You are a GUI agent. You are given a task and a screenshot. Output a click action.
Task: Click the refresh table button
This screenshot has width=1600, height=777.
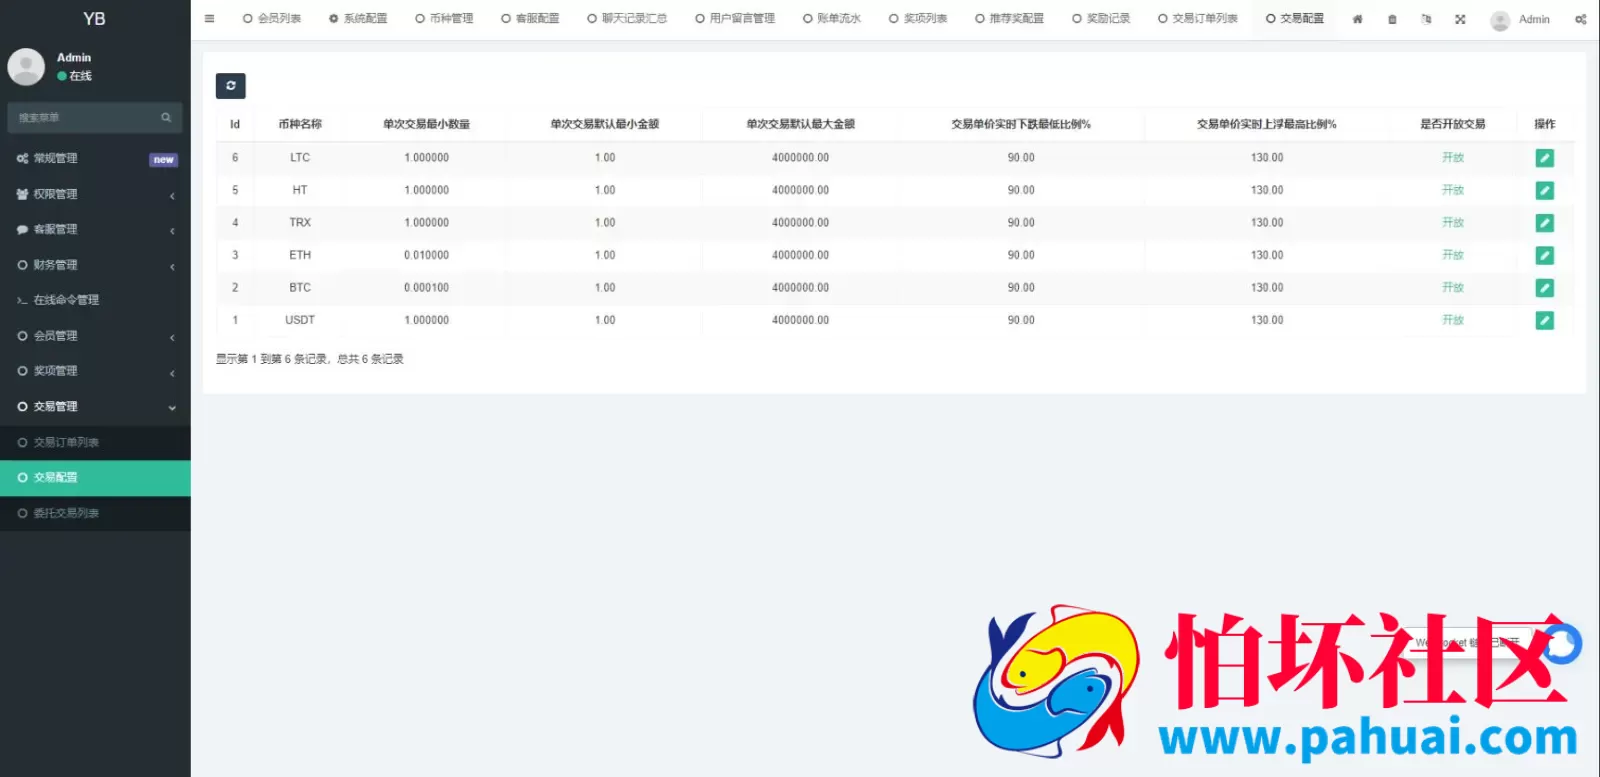231,86
